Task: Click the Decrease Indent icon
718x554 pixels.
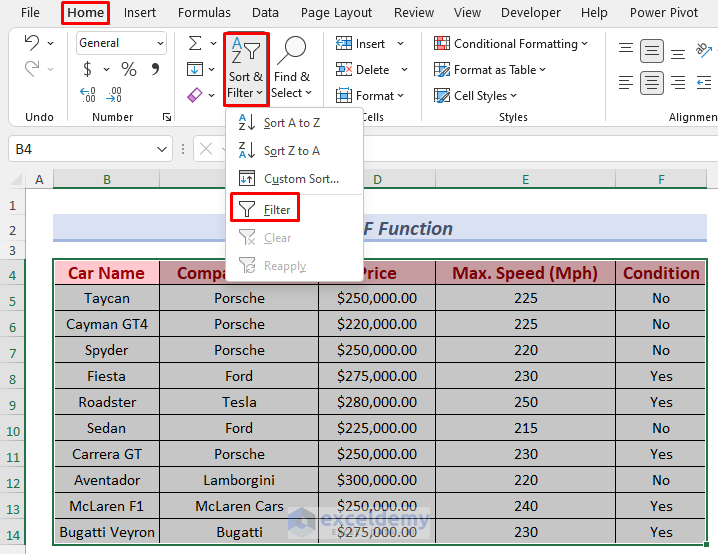Action: click(704, 83)
